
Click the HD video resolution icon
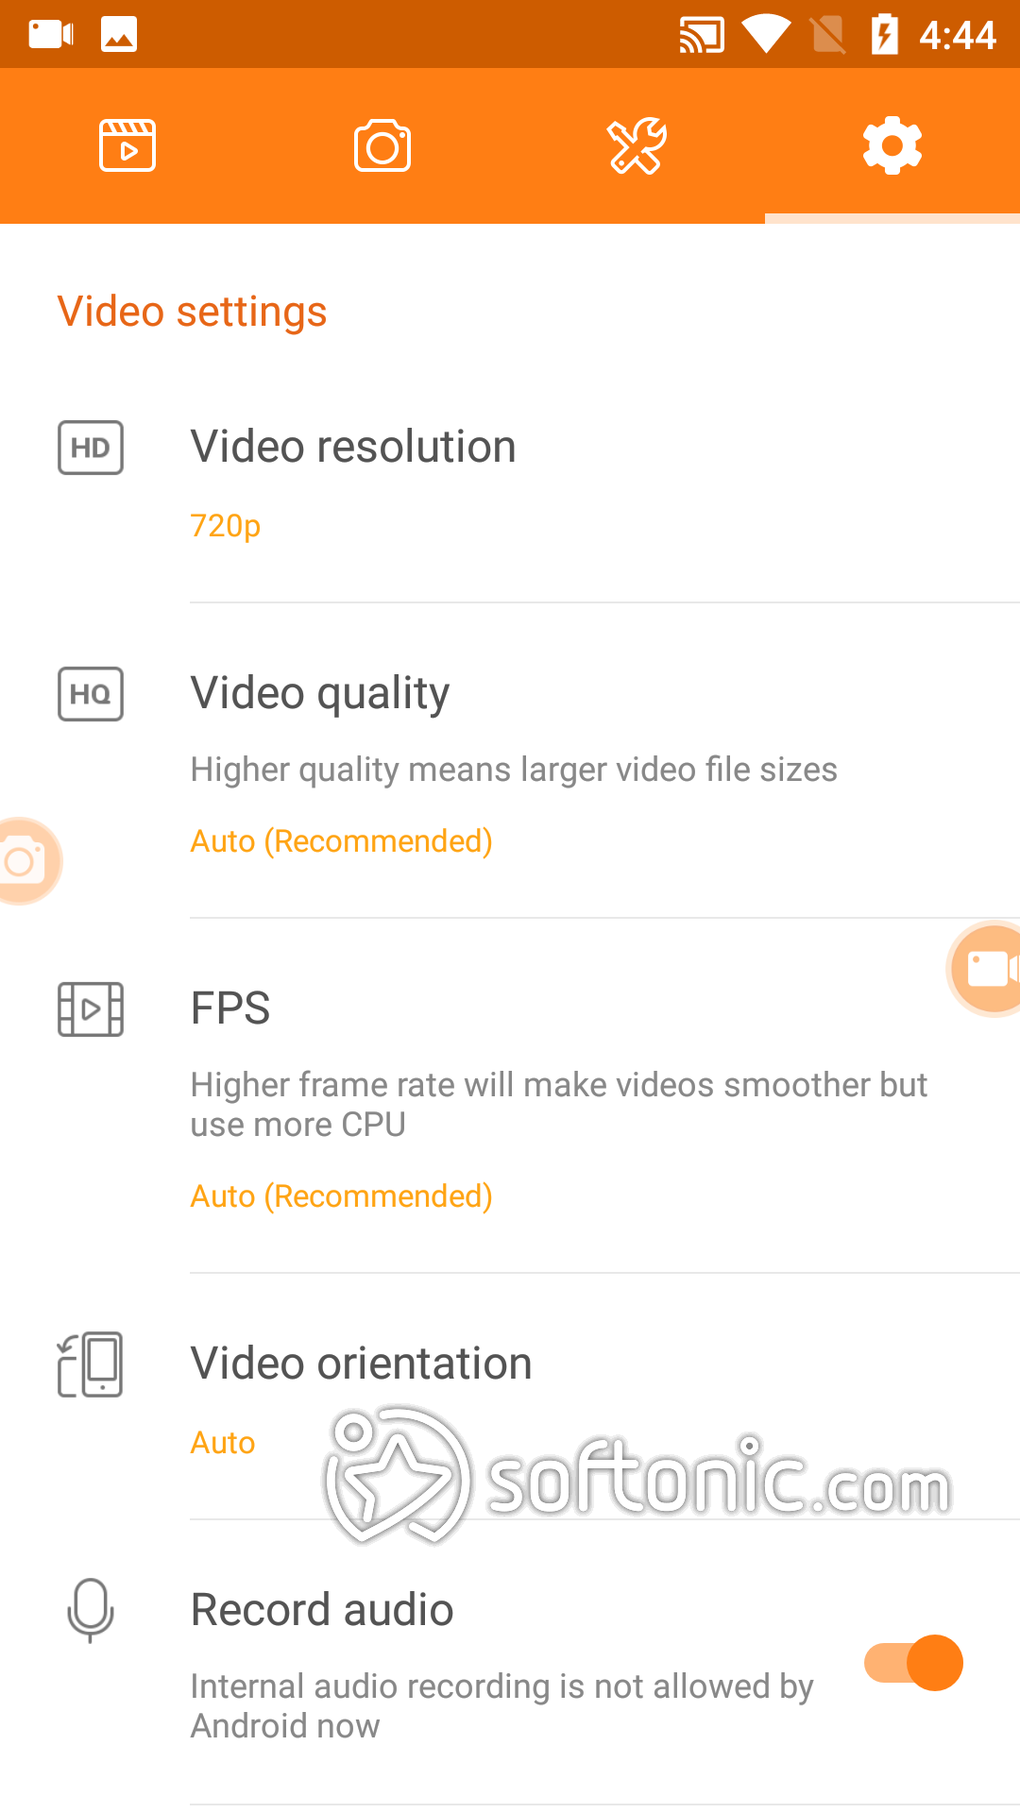coord(90,447)
